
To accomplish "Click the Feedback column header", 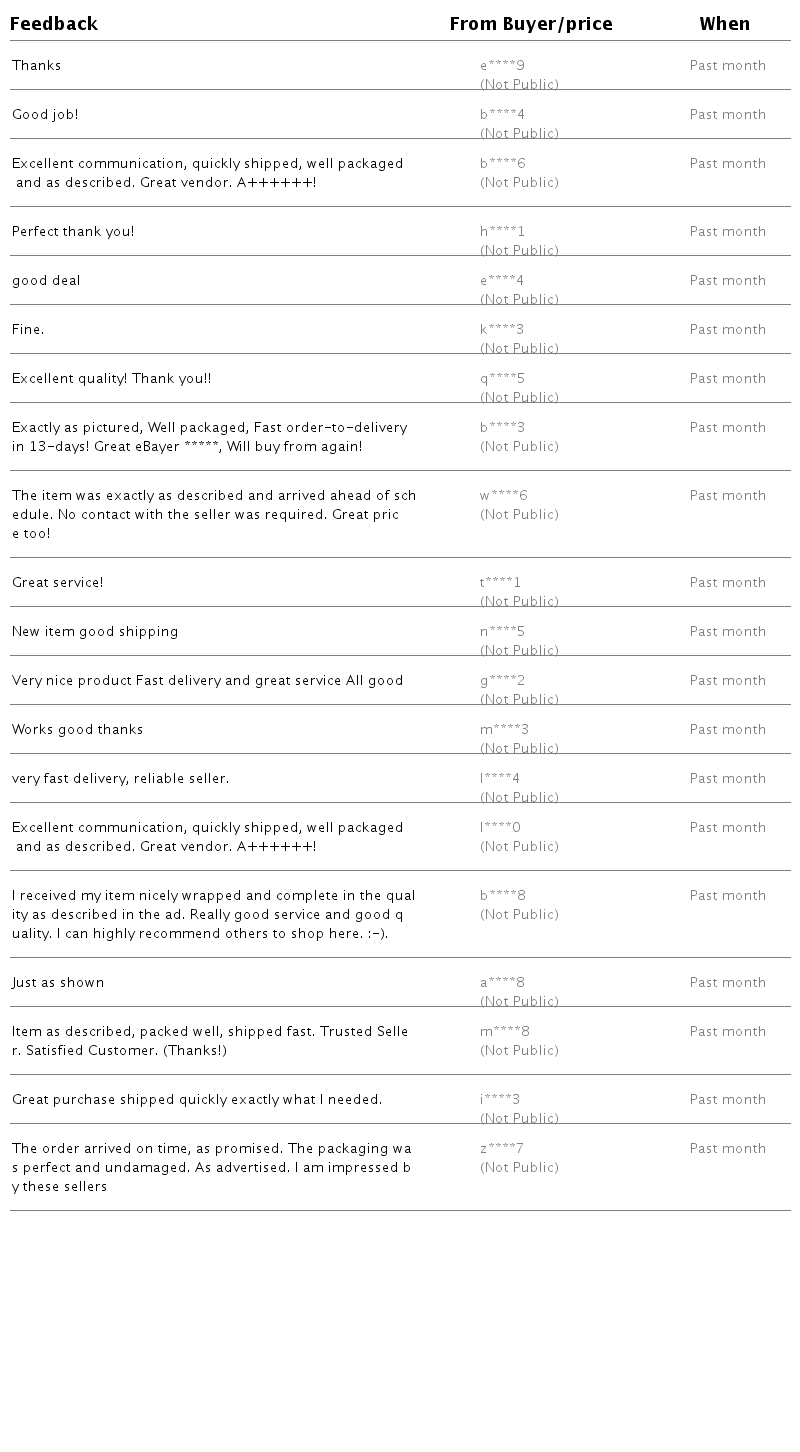I will (x=54, y=24).
